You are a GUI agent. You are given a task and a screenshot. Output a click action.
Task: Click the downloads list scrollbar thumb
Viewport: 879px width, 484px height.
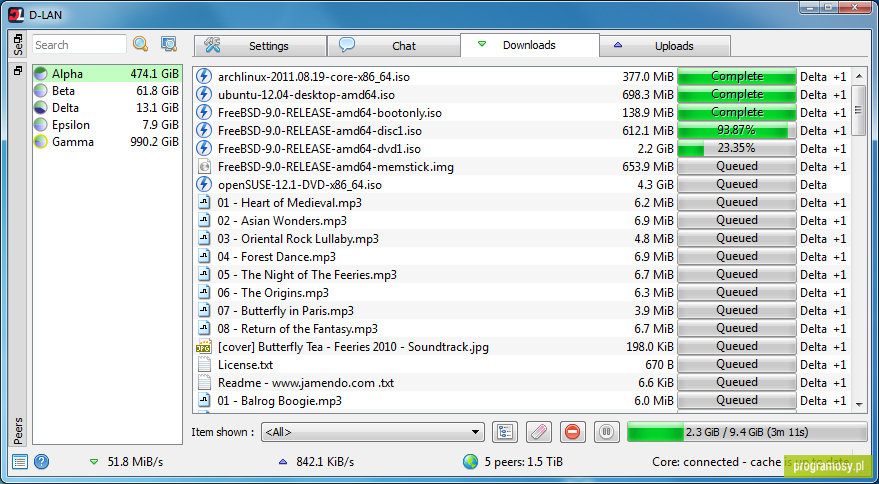(x=859, y=110)
